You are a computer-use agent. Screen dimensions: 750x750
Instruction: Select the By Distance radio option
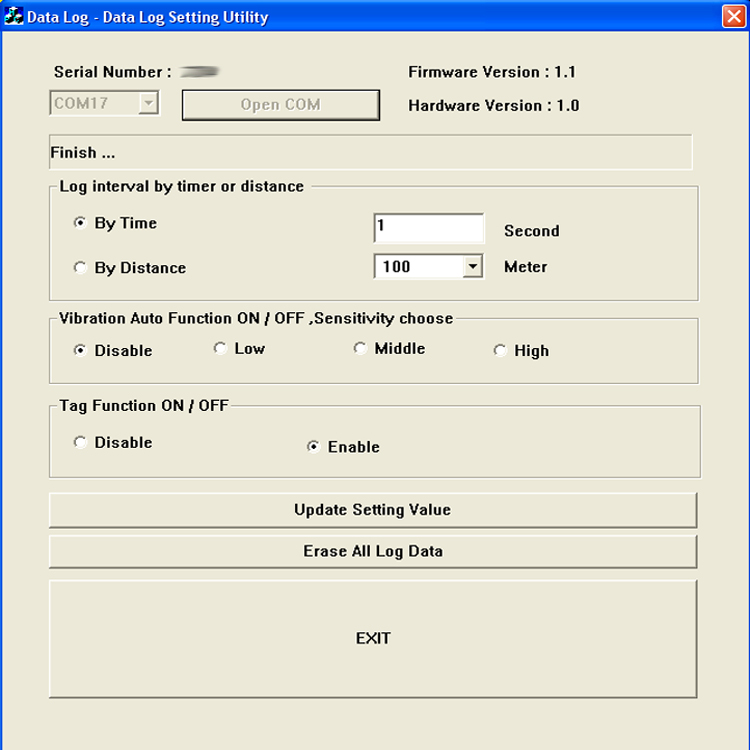80,268
